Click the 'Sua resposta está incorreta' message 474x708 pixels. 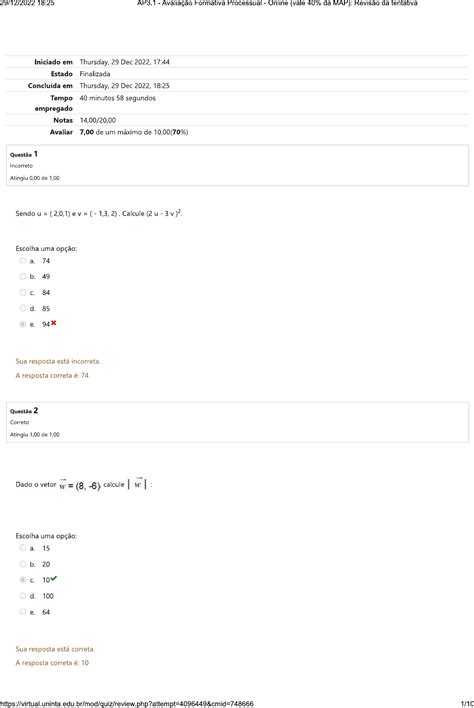click(58, 361)
